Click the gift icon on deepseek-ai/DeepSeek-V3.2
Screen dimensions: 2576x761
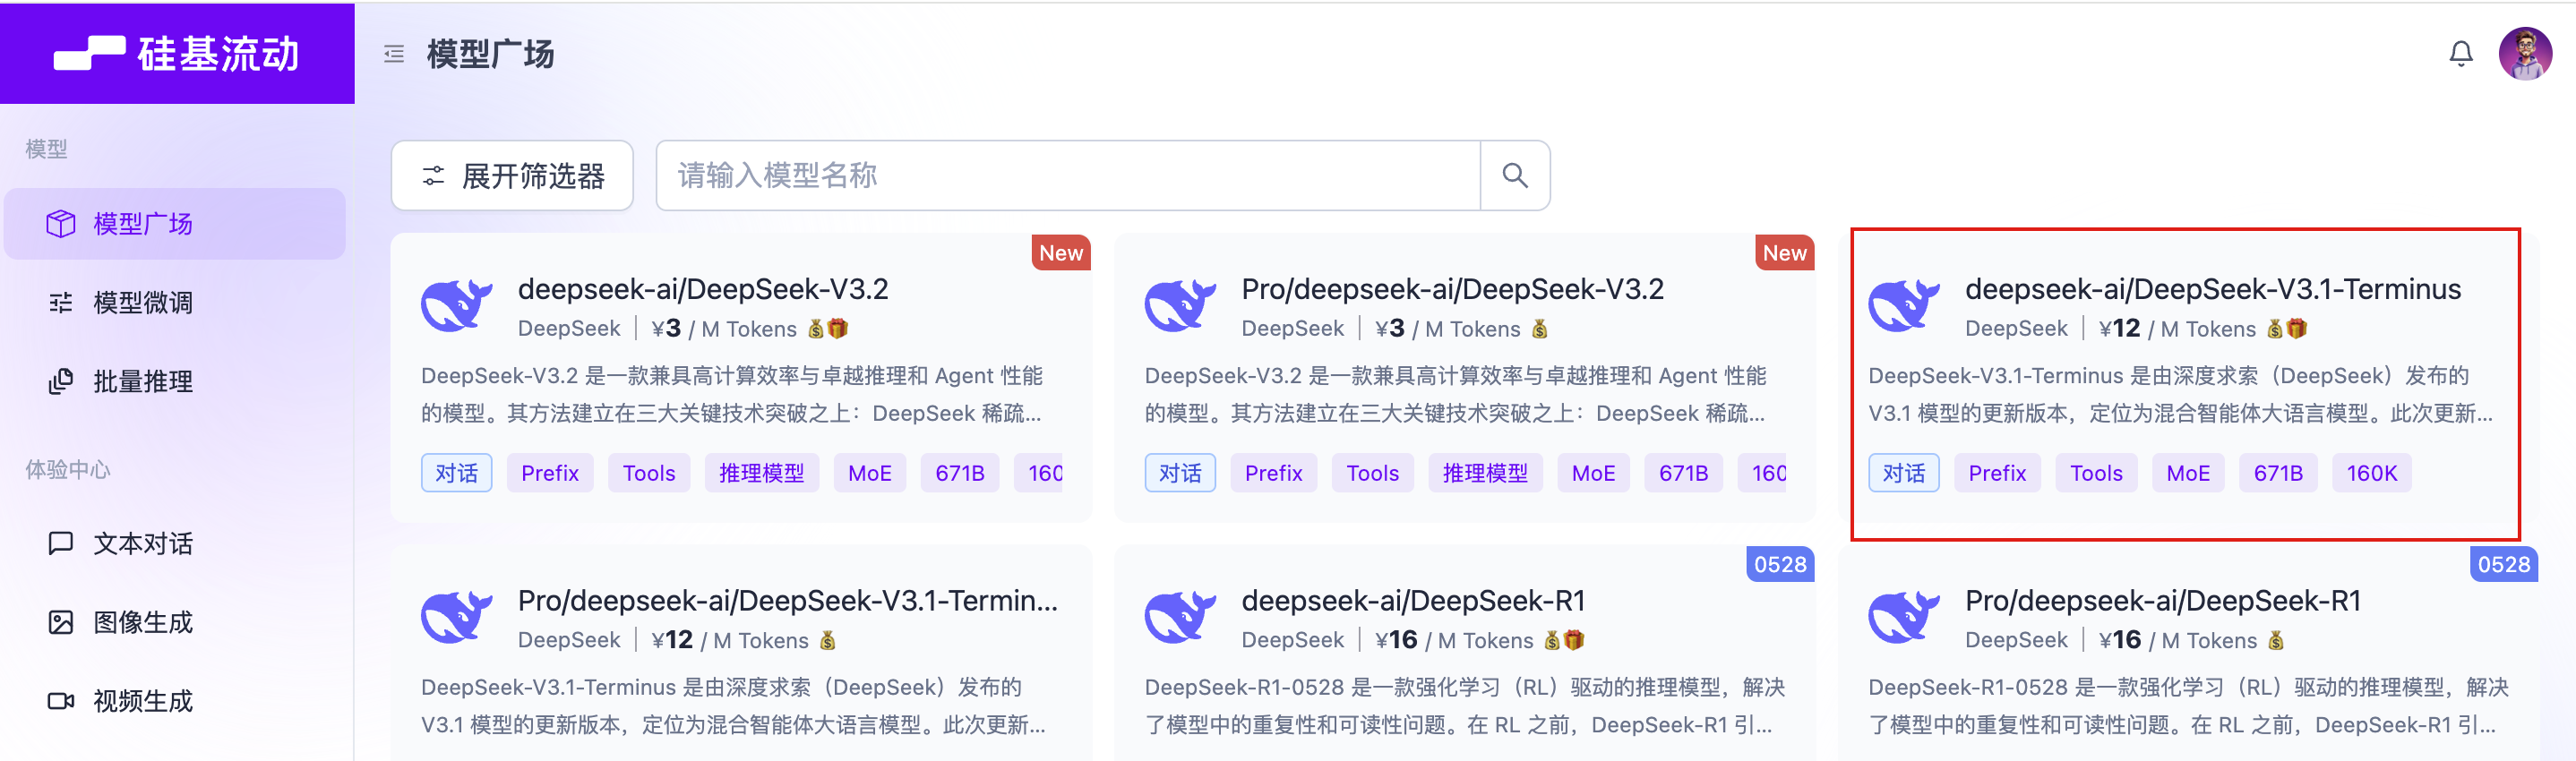tap(838, 328)
